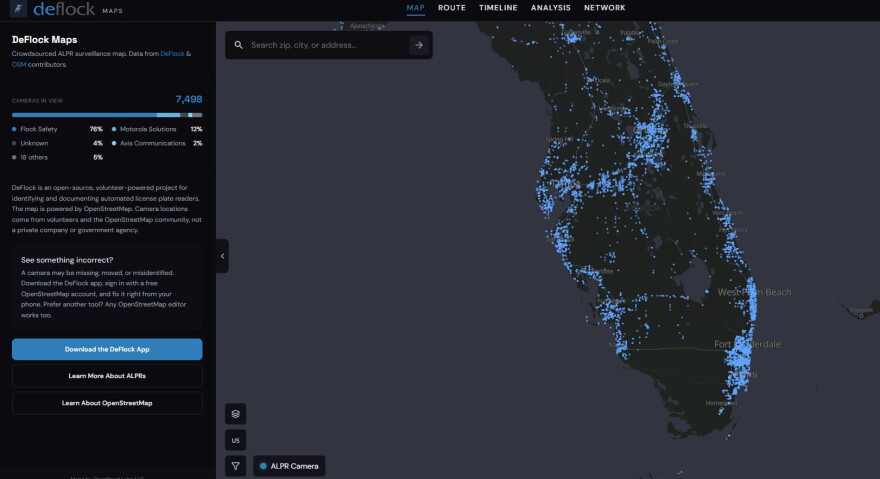Toggle the ALPR Camera legend chip

coord(289,466)
